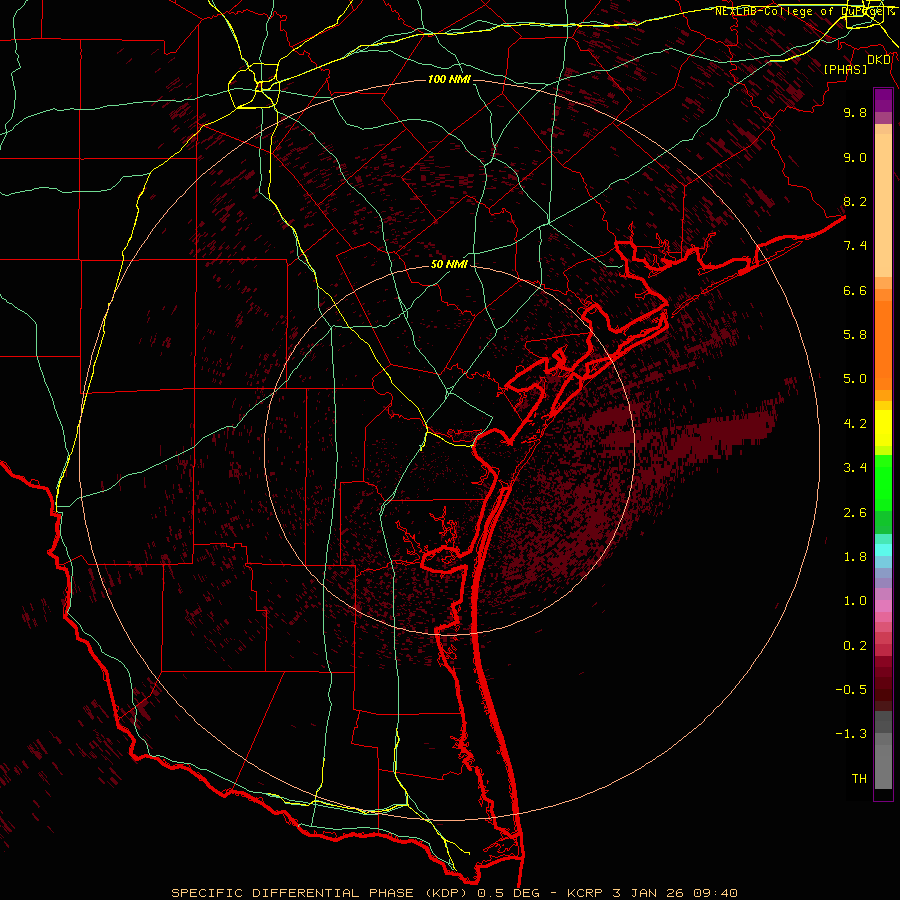Viewport: 900px width, 900px height.
Task: Pick the yellow band of the color scale
Action: point(883,428)
